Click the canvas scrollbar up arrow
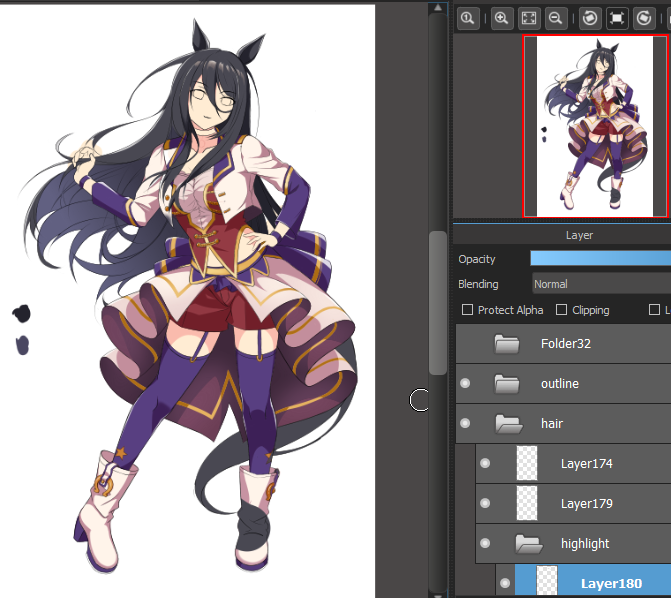This screenshot has width=671, height=598. [x=438, y=7]
